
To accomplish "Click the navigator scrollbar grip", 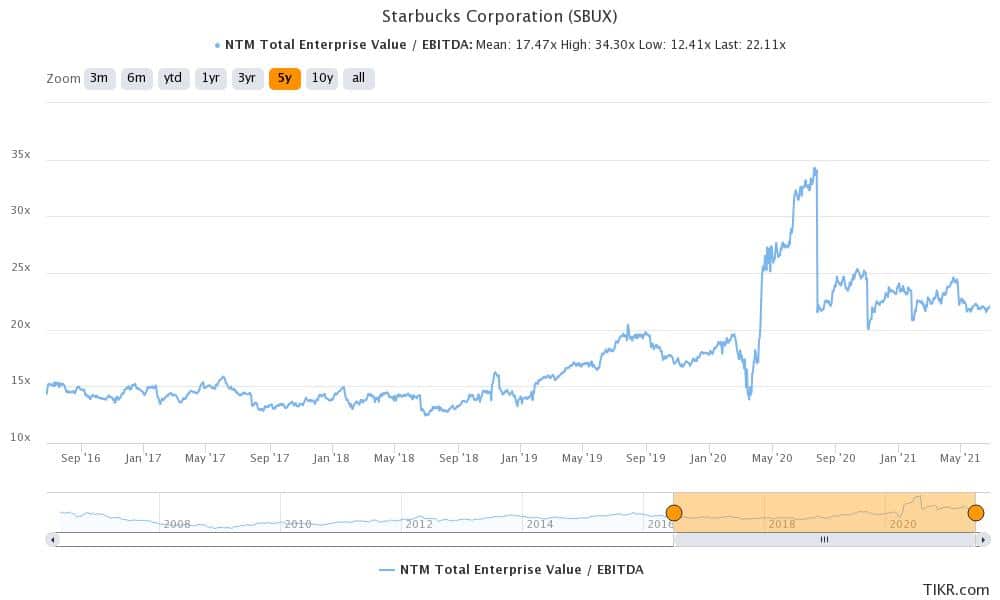I will tap(825, 539).
